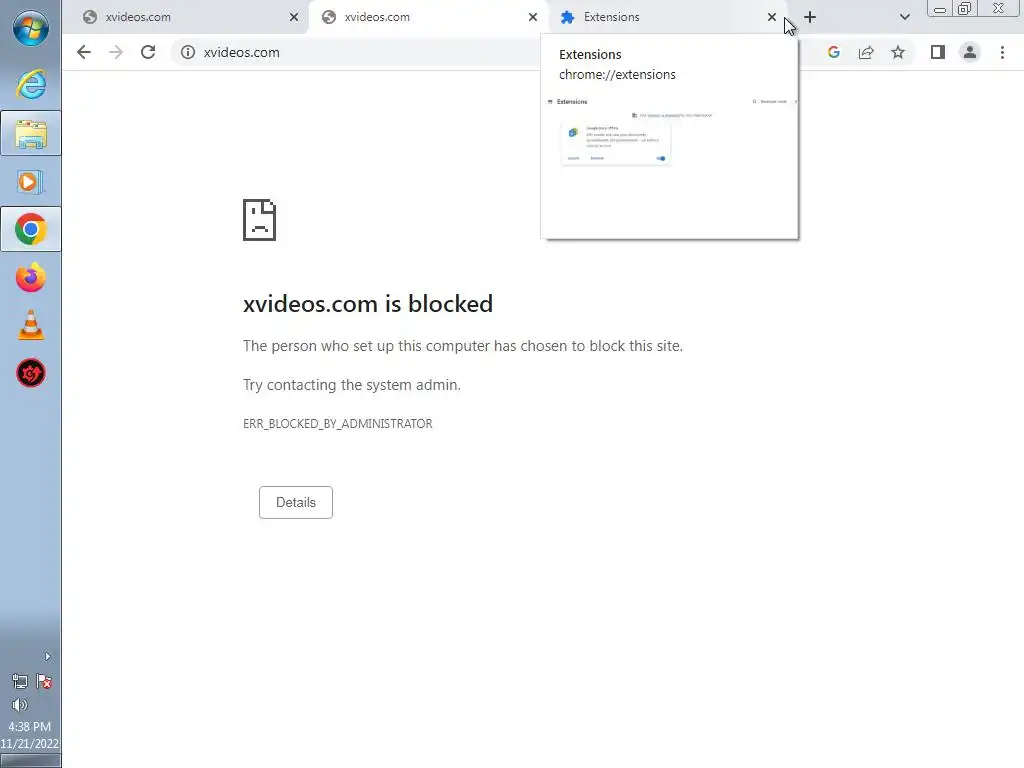Click the Extensions tab preview thumbnail
This screenshot has width=1024, height=768.
coord(669,166)
